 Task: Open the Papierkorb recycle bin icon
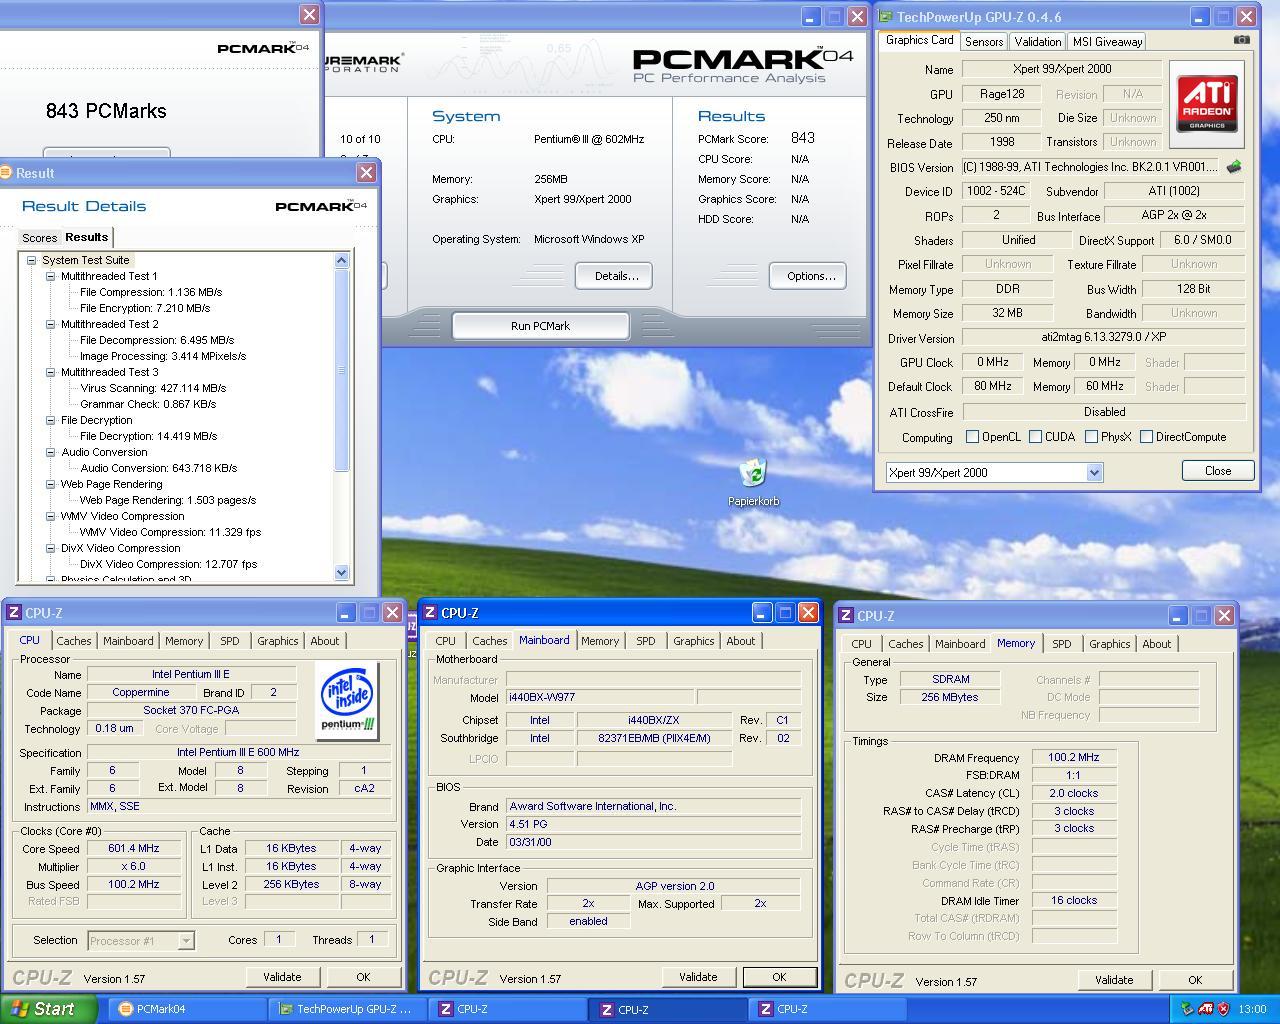click(753, 475)
